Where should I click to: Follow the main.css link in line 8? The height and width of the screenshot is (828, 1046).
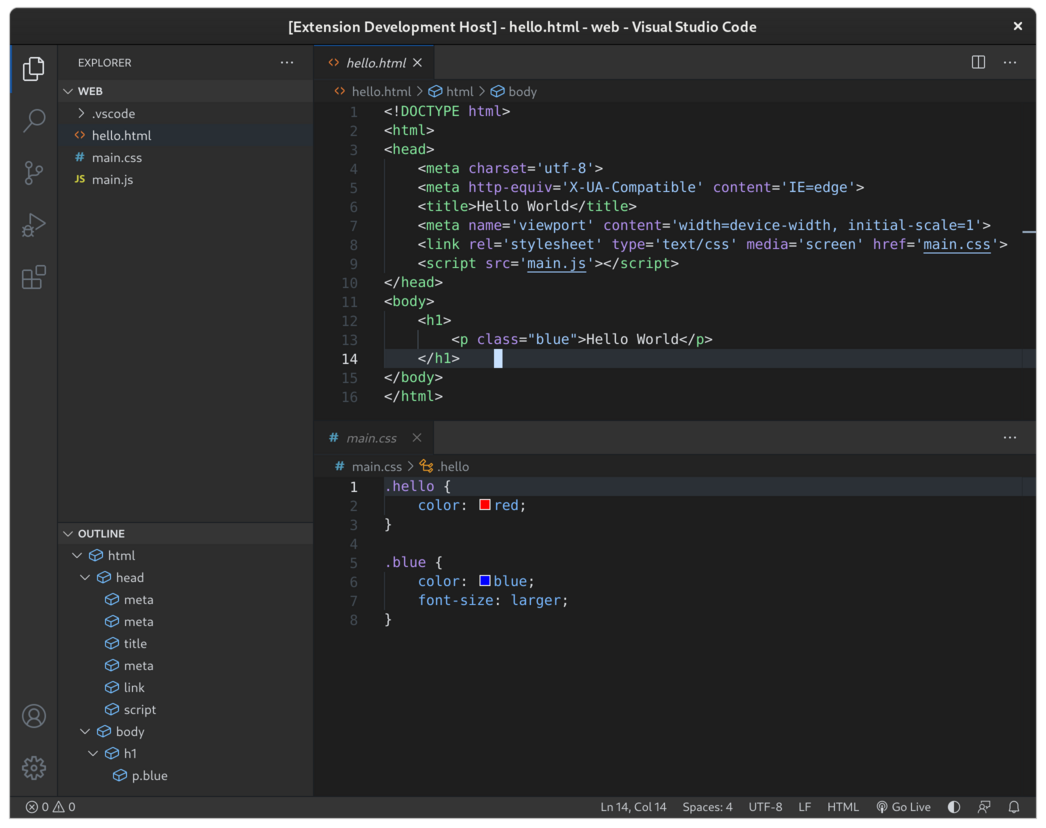tap(957, 244)
